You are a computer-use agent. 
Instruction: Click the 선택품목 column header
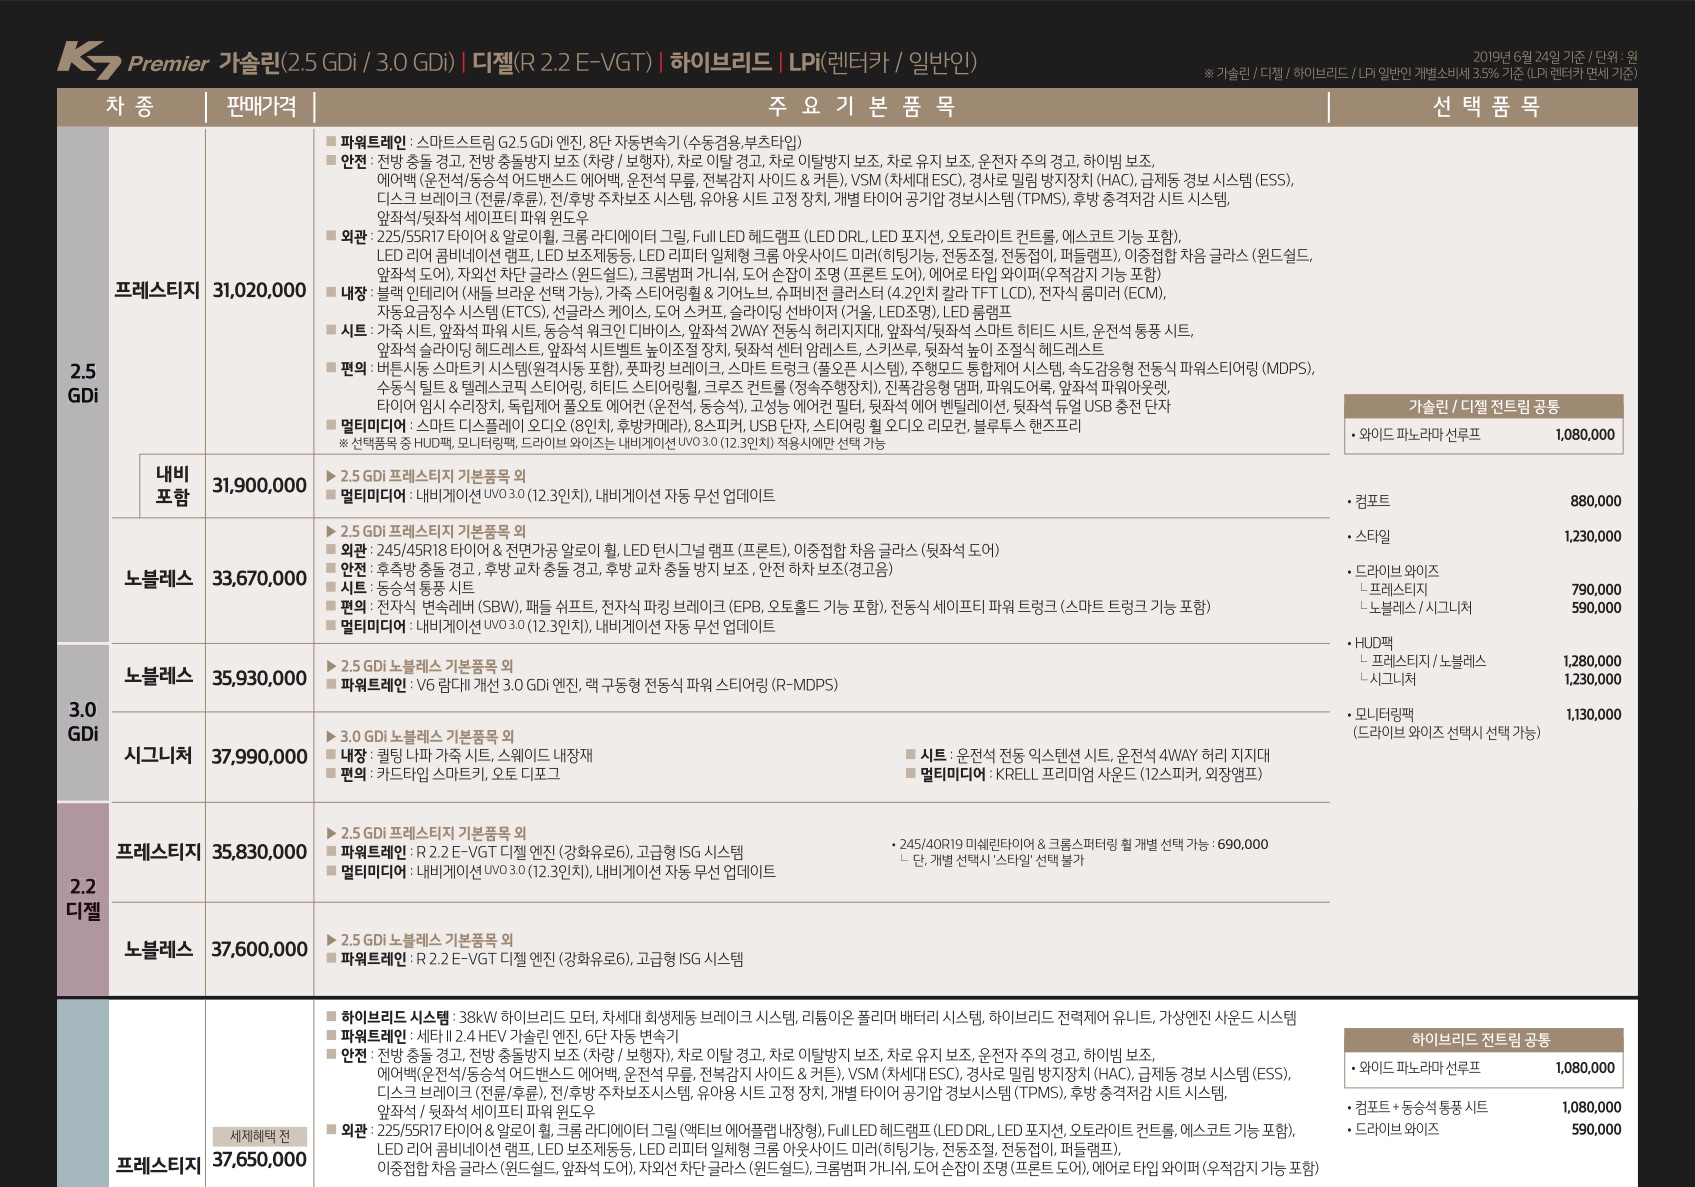[x=1486, y=106]
